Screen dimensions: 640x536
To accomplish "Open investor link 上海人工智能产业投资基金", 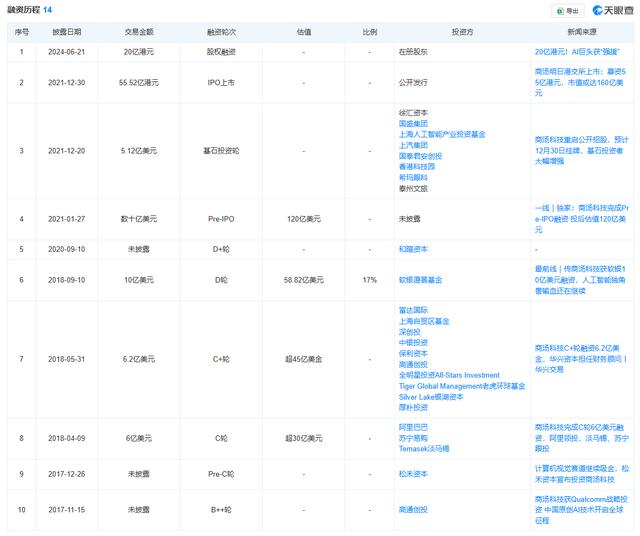I will tap(442, 134).
